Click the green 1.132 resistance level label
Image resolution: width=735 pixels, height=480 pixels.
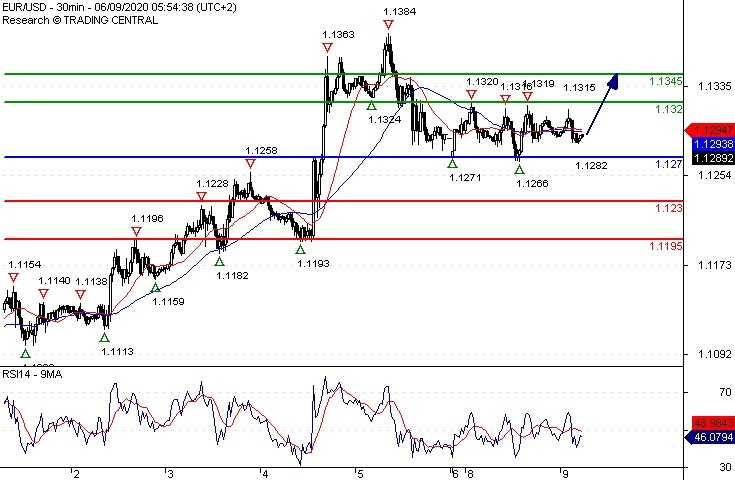(x=669, y=109)
